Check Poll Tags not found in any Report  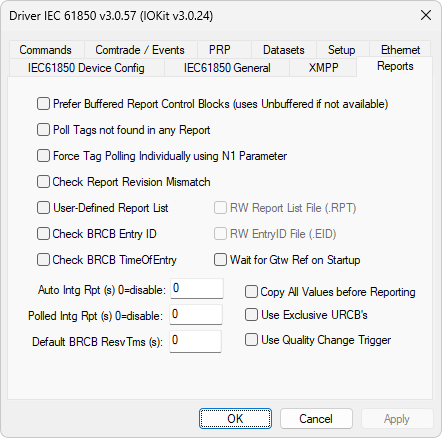(43, 130)
